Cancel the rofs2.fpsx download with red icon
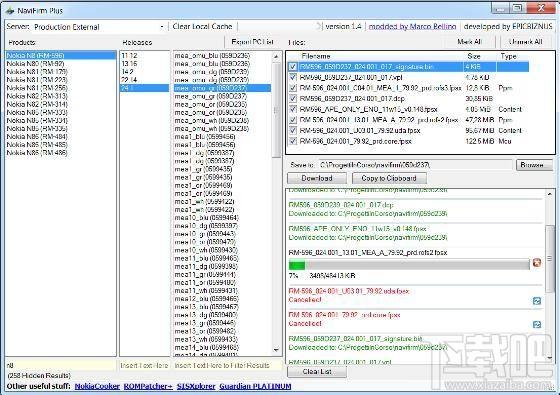Viewport: 560px width, 395px height. (x=536, y=263)
